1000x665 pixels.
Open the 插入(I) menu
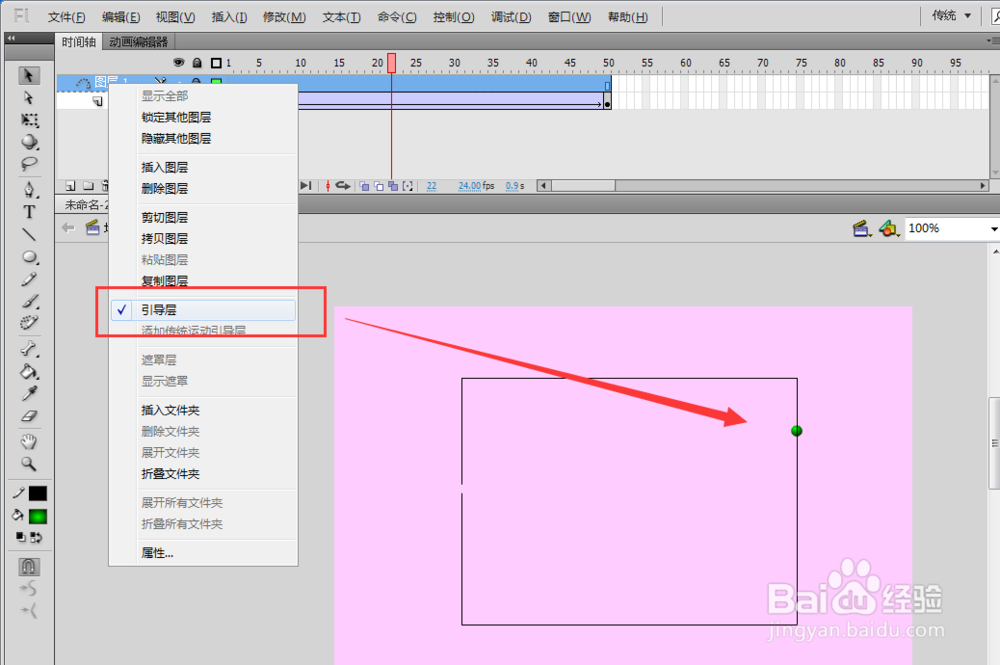click(229, 17)
